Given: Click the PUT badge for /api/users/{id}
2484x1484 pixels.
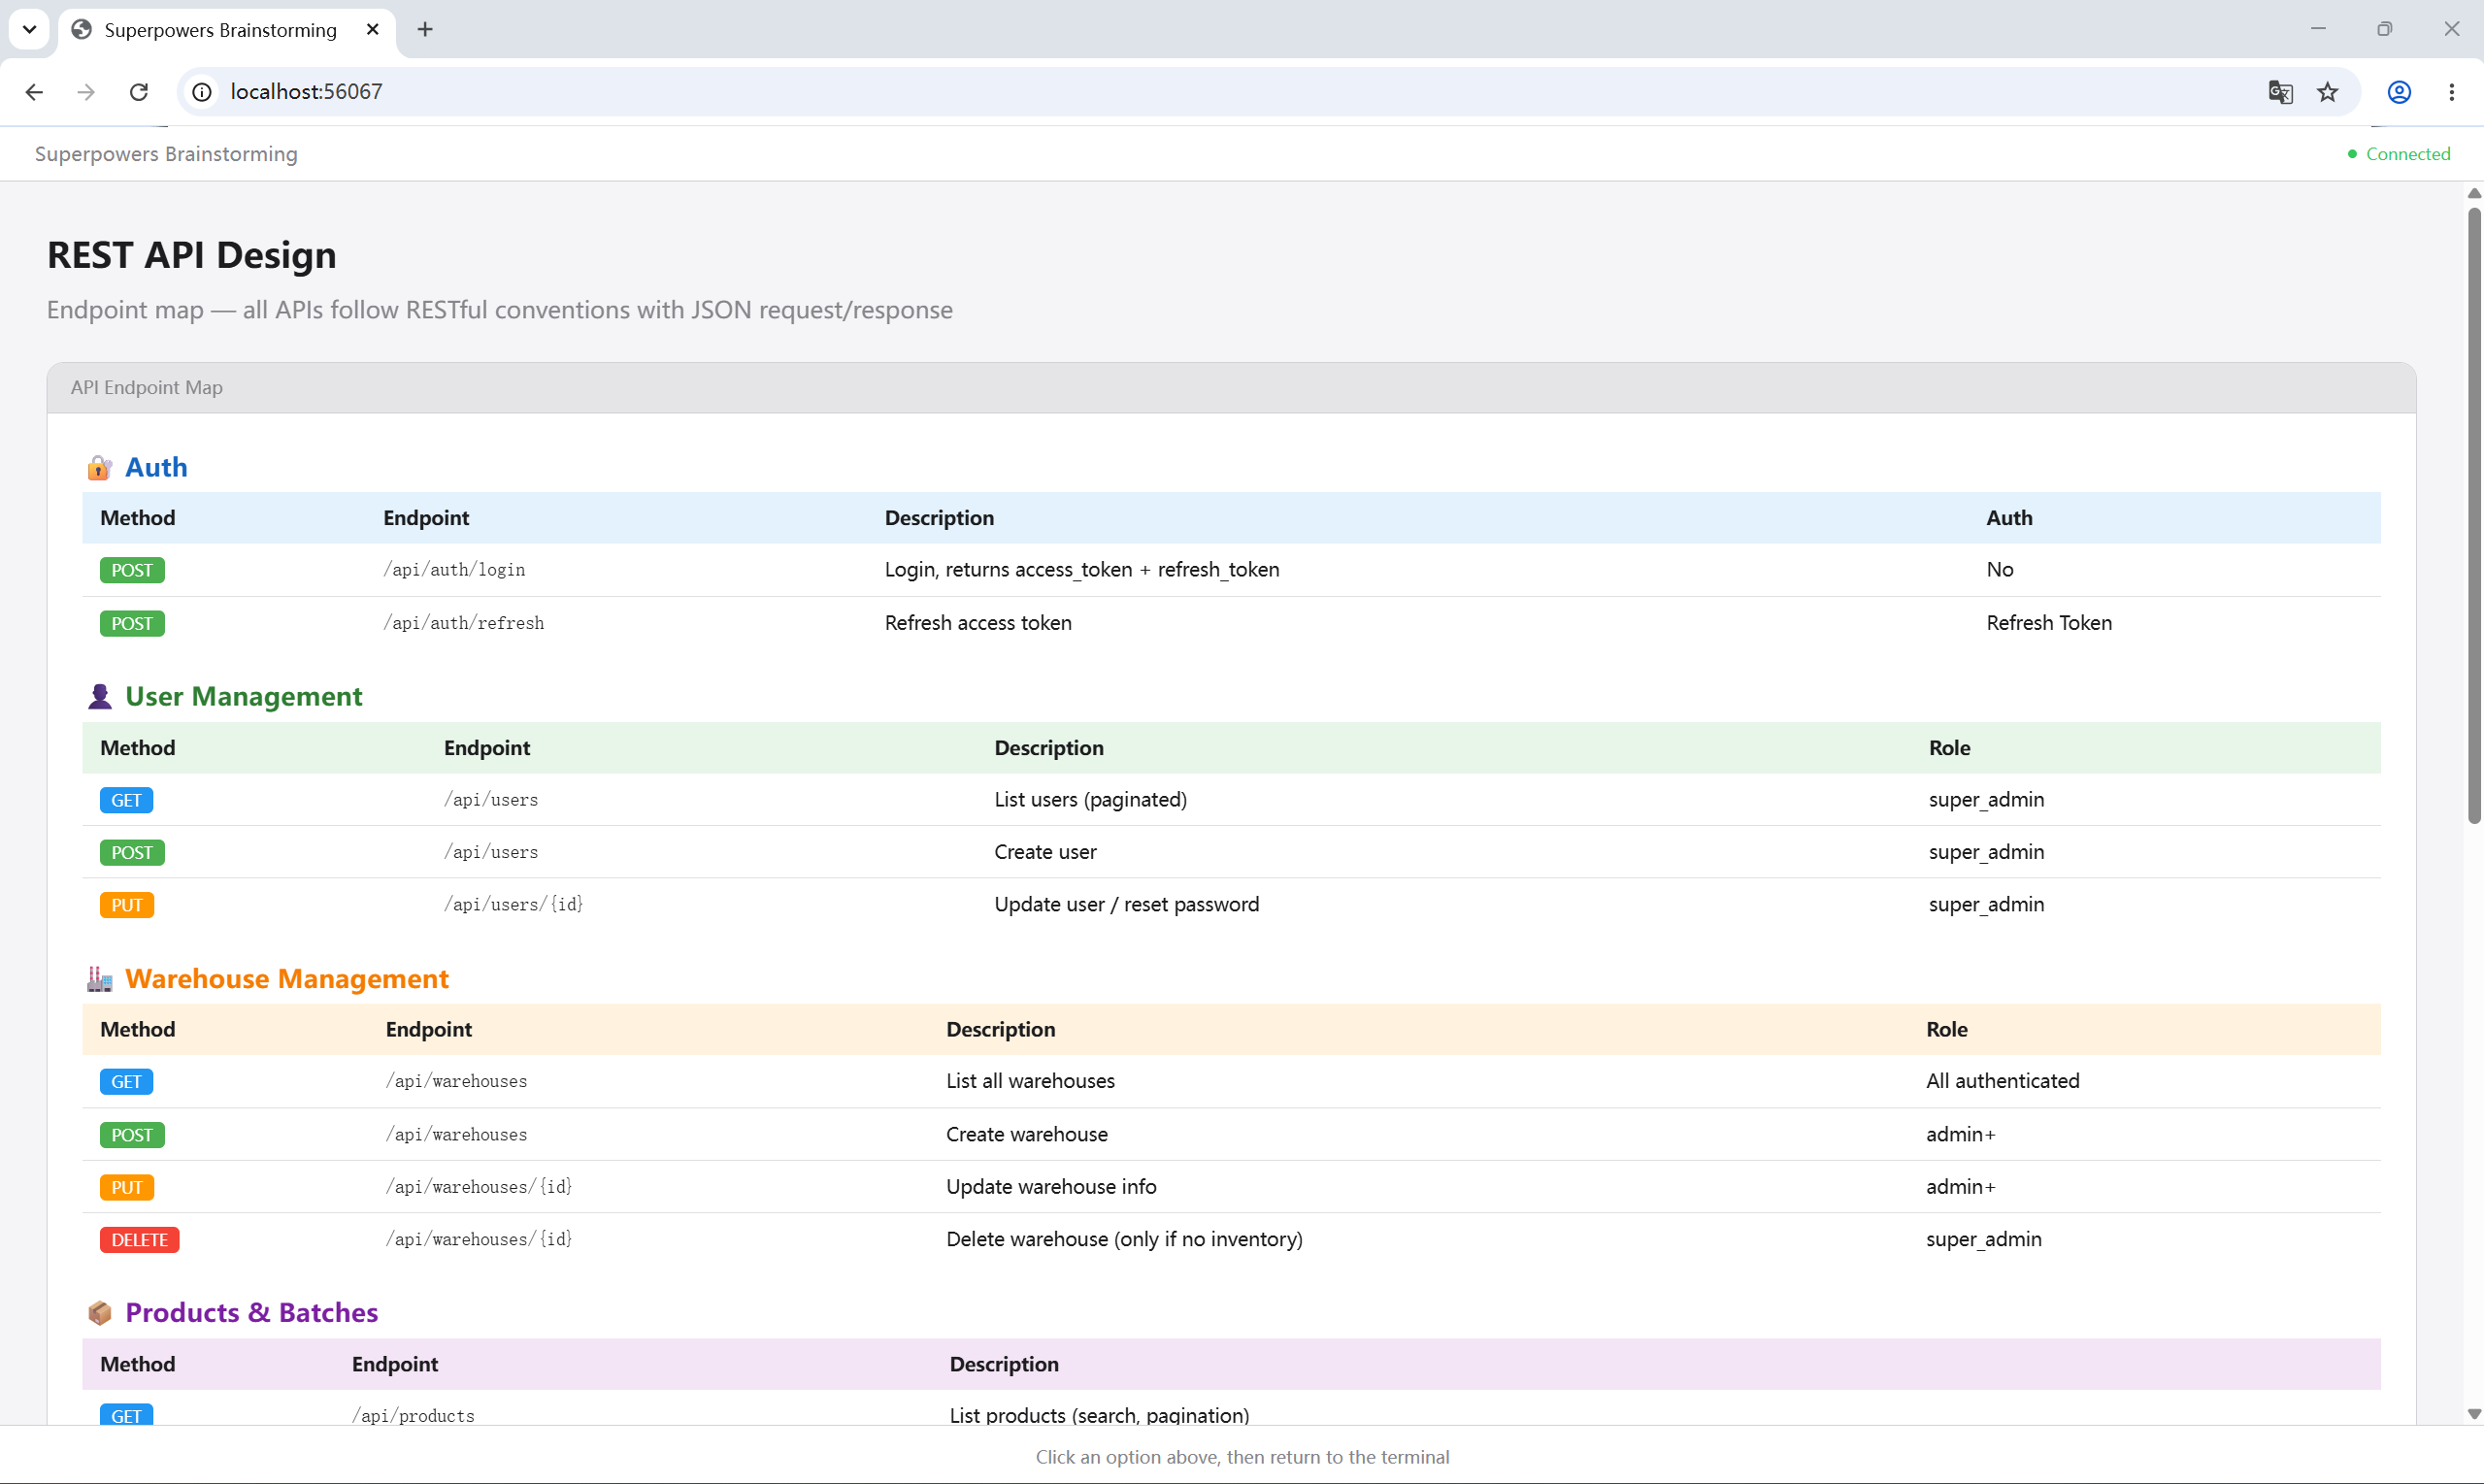Looking at the screenshot, I should [127, 905].
